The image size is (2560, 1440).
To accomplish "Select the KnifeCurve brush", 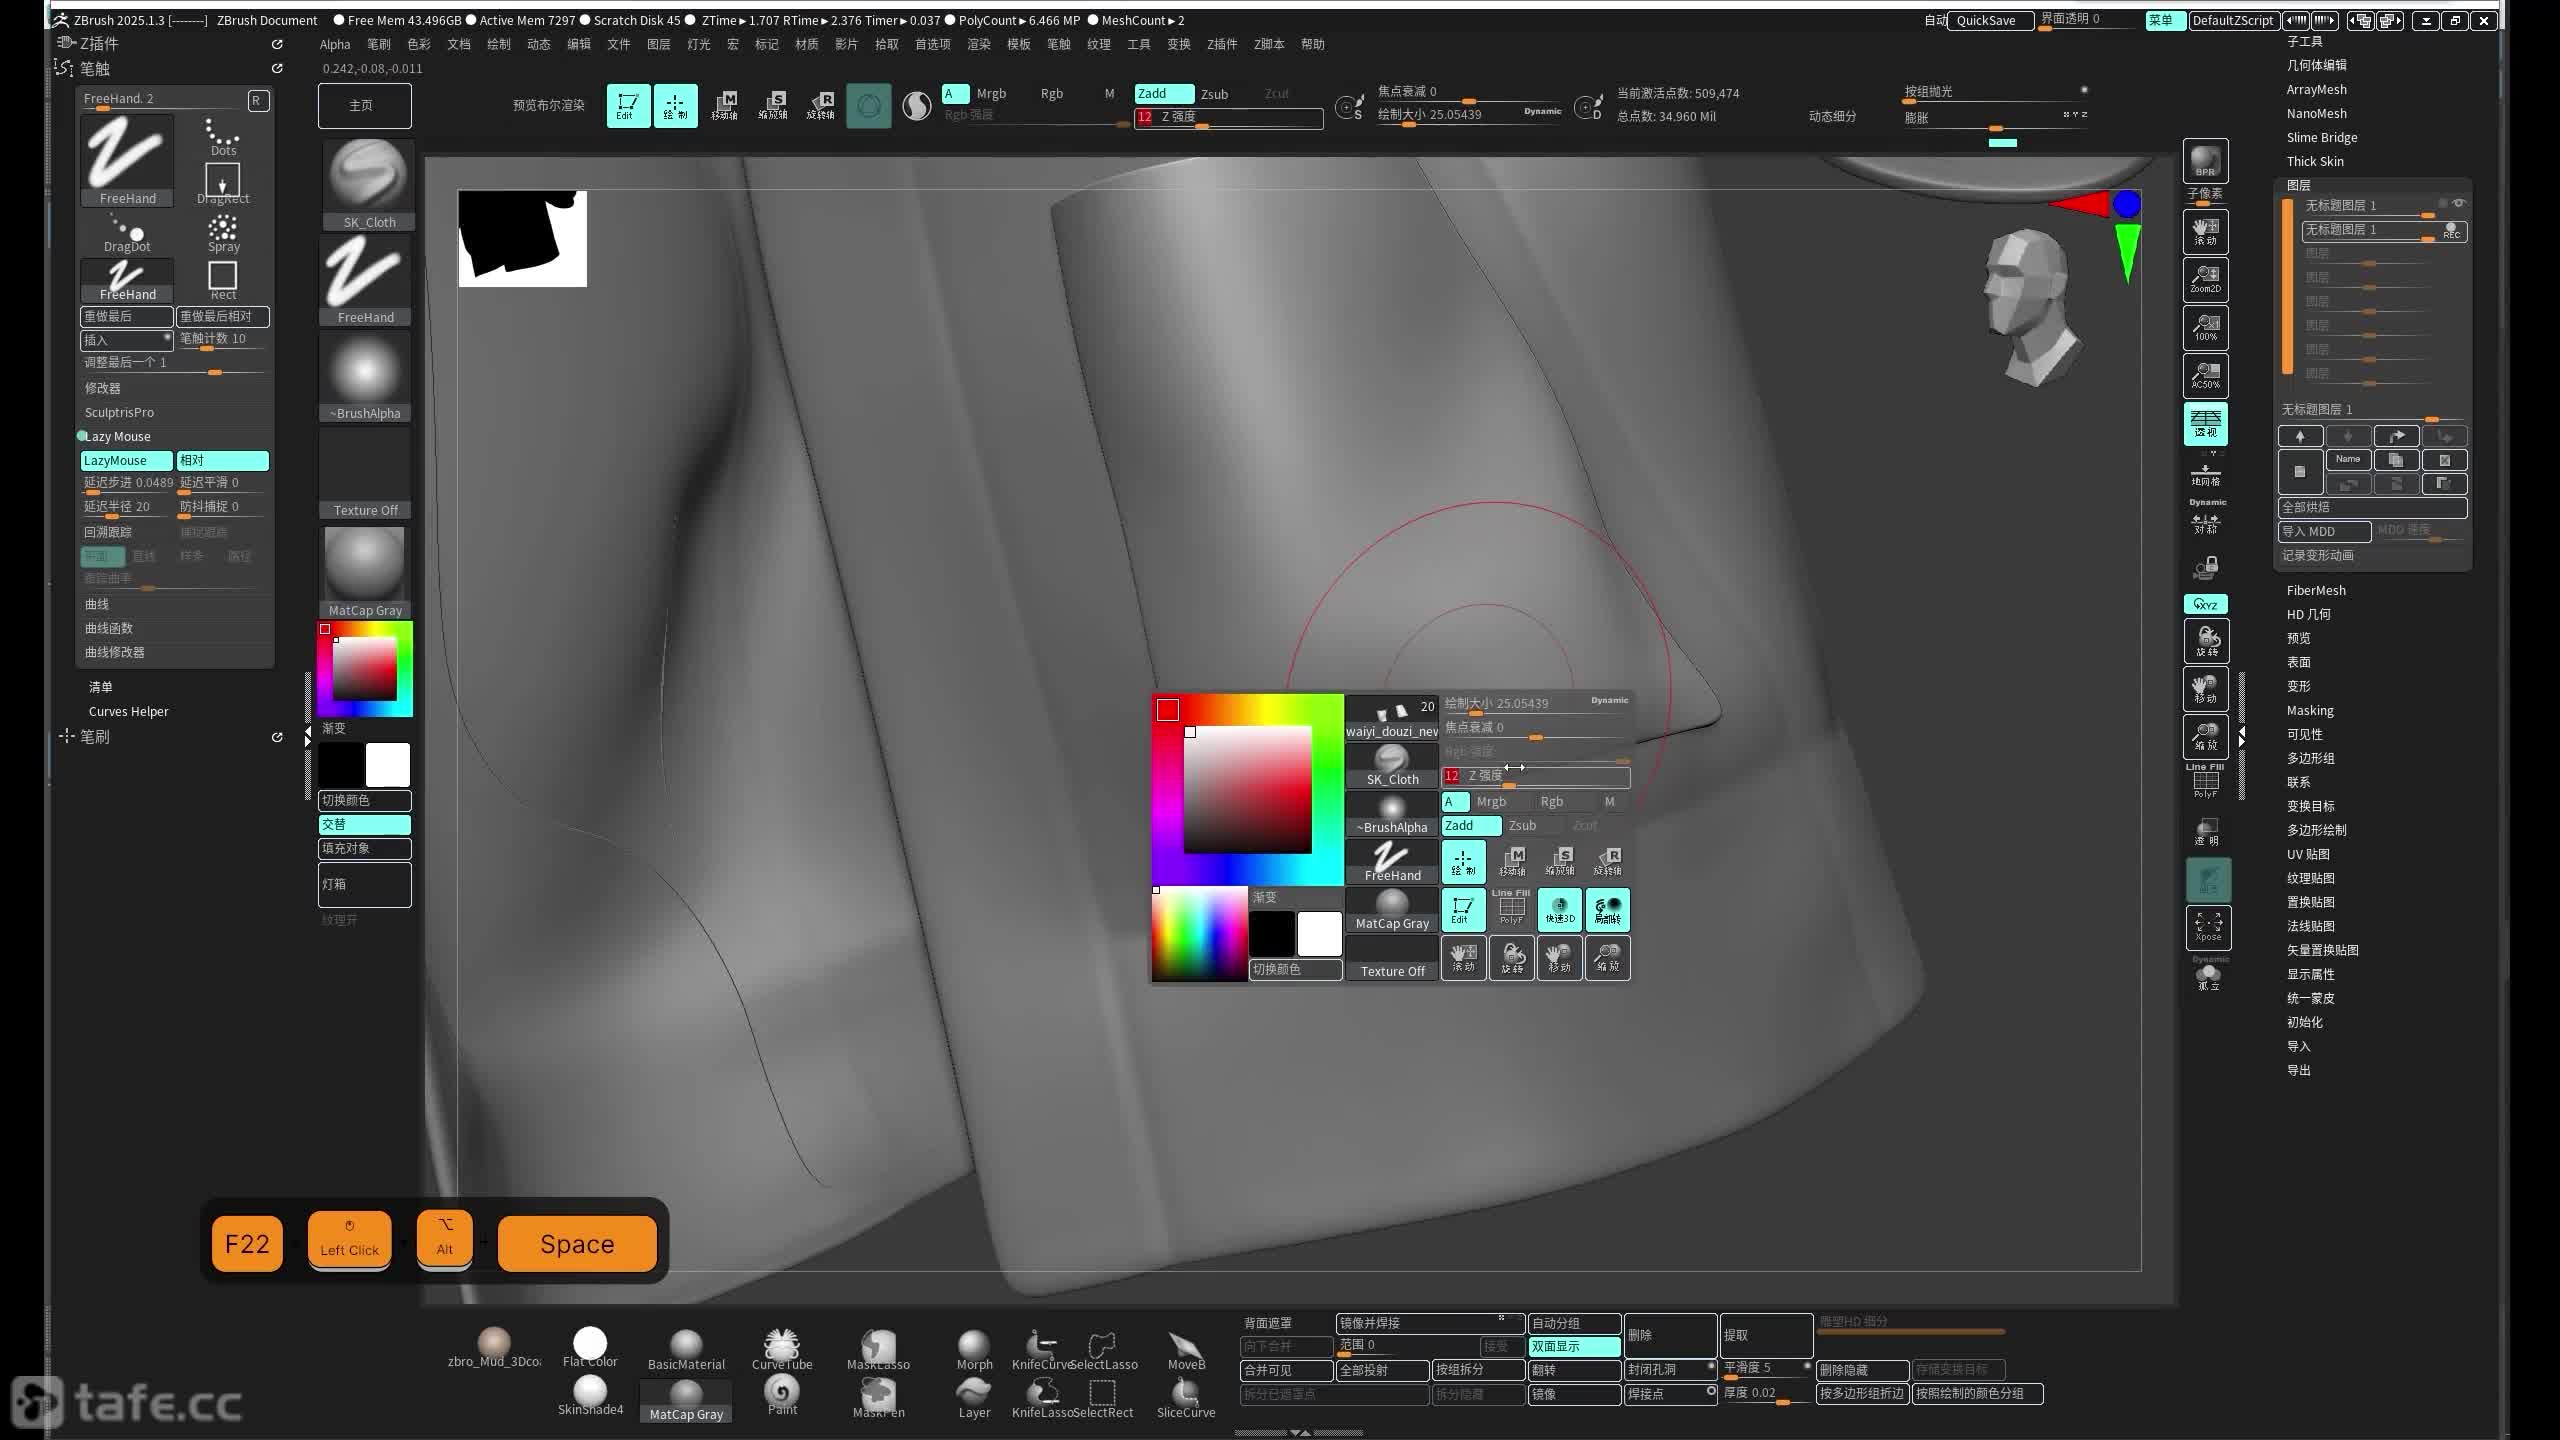I will 1042,1349.
